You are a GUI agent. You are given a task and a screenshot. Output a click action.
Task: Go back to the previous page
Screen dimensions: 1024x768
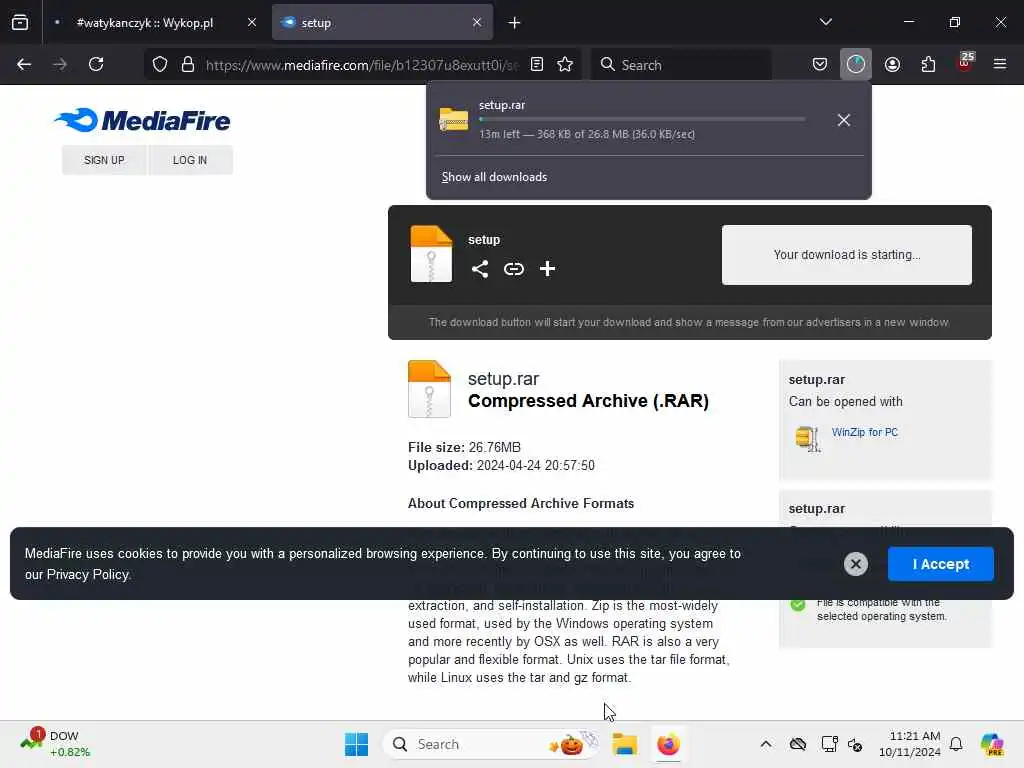point(24,64)
